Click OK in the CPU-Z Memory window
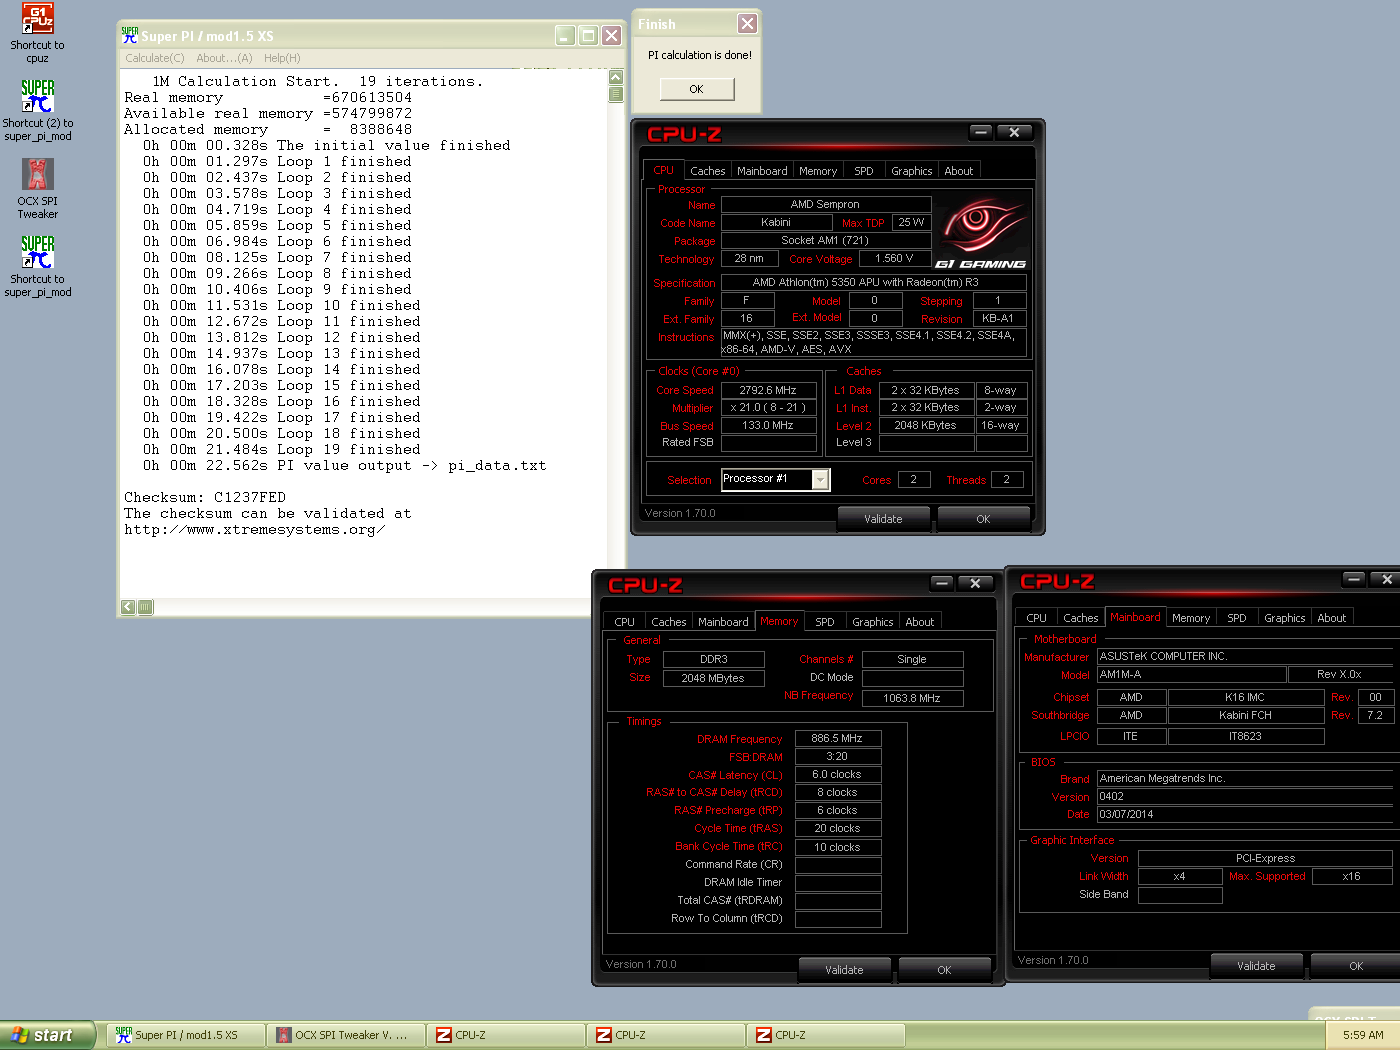The width and height of the screenshot is (1400, 1050). (944, 970)
